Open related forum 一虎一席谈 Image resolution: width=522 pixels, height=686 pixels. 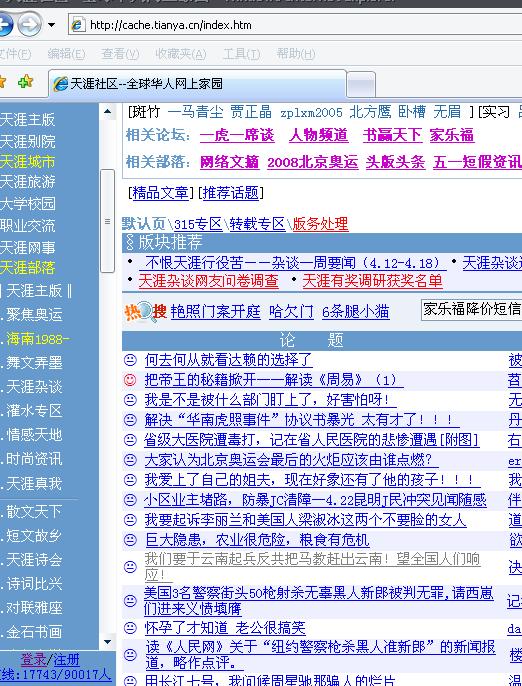[x=237, y=135]
